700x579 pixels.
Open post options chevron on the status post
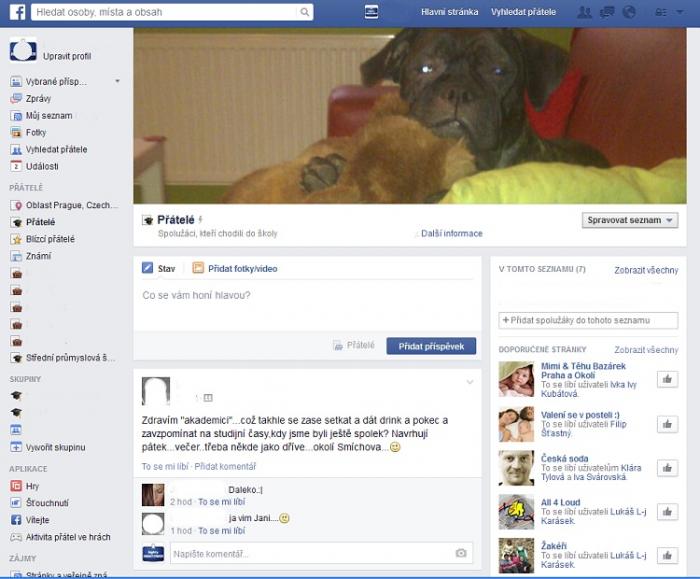[x=469, y=382]
